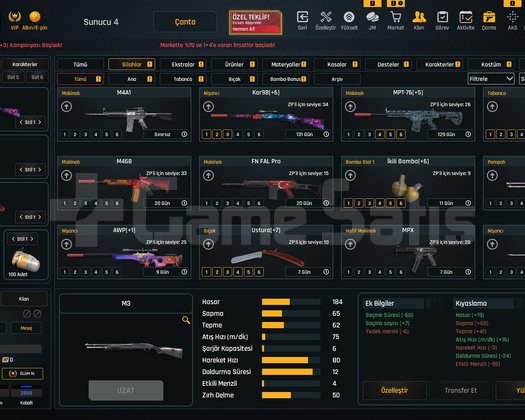Viewport: 525px width, 420px height.
Task: Switch to the Ekstralar tab
Action: (x=182, y=64)
